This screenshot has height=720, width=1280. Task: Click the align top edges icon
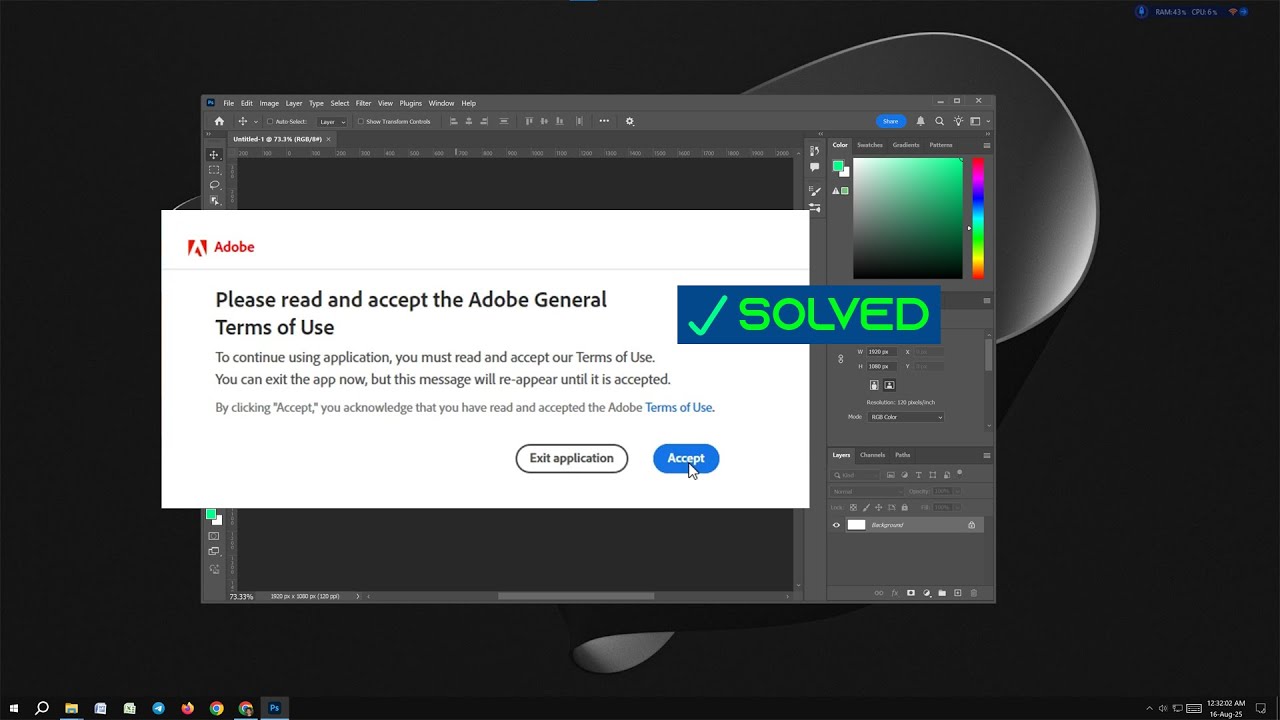[529, 121]
